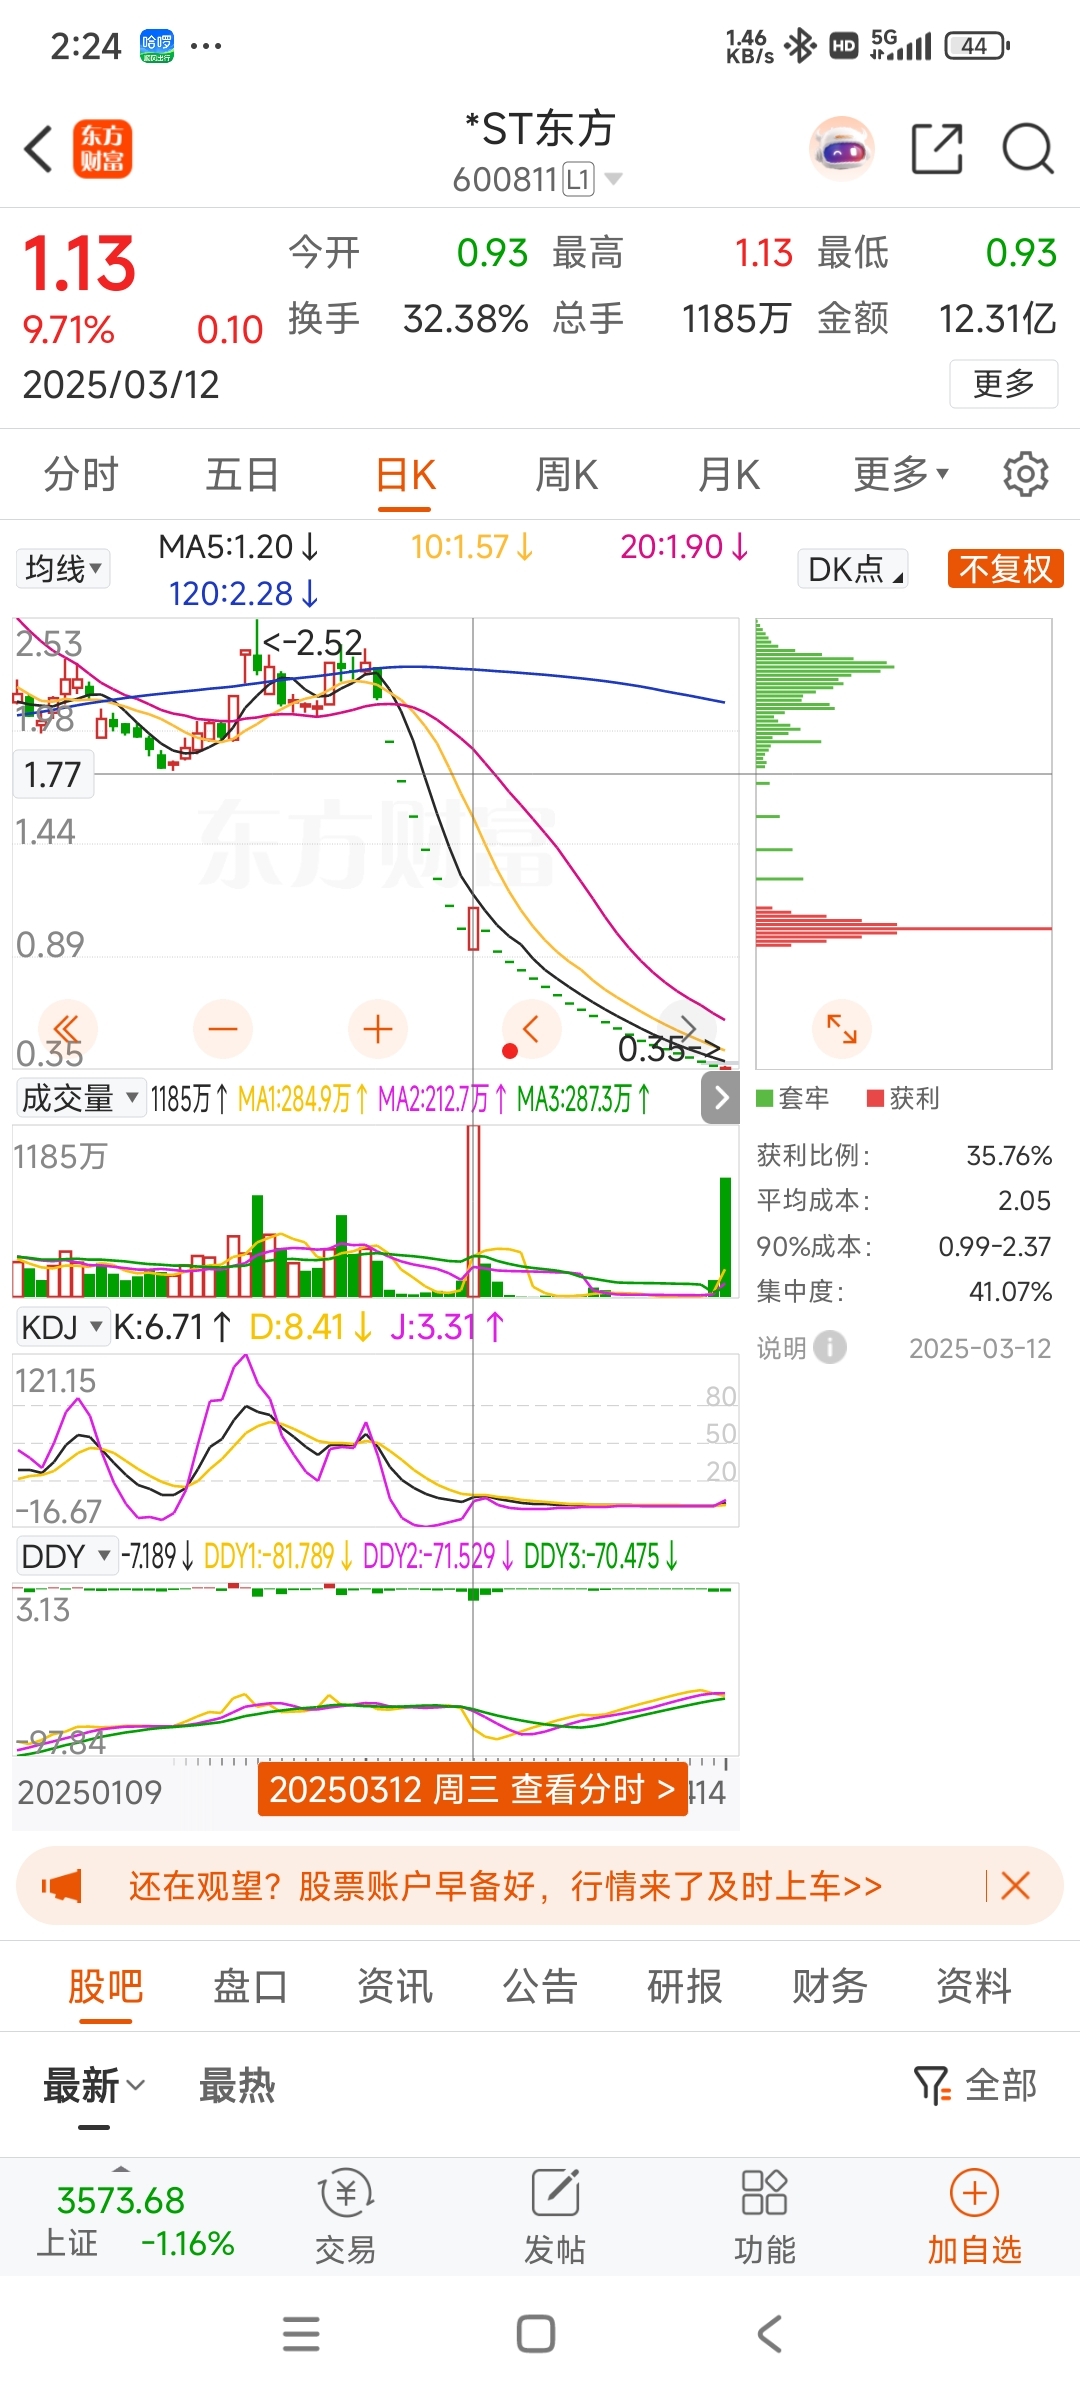Toggle the 不复权 adjustment button
The image size is (1080, 2400).
click(x=1006, y=569)
